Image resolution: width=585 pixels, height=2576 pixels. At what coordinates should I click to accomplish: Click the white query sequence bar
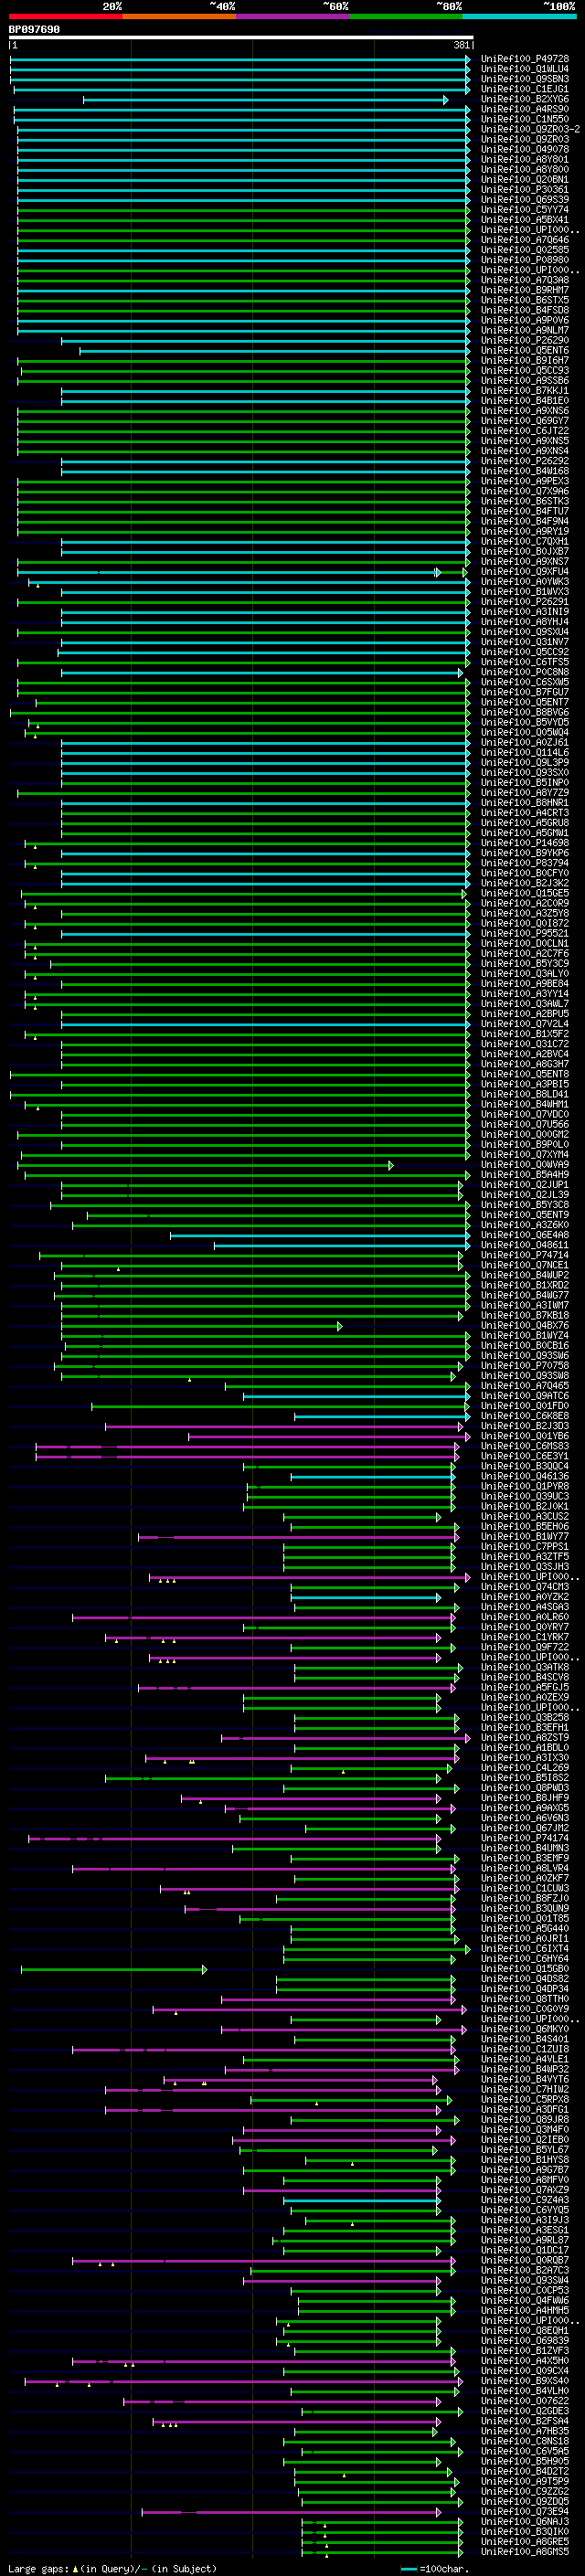click(x=241, y=38)
